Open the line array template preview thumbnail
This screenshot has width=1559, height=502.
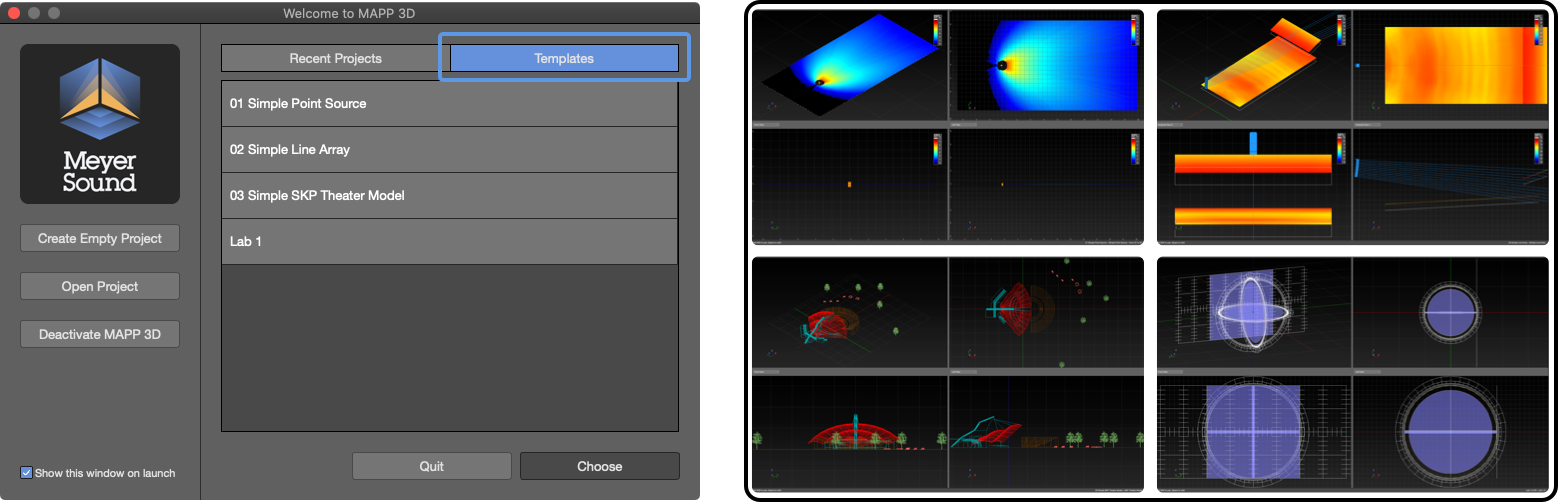coord(1352,127)
